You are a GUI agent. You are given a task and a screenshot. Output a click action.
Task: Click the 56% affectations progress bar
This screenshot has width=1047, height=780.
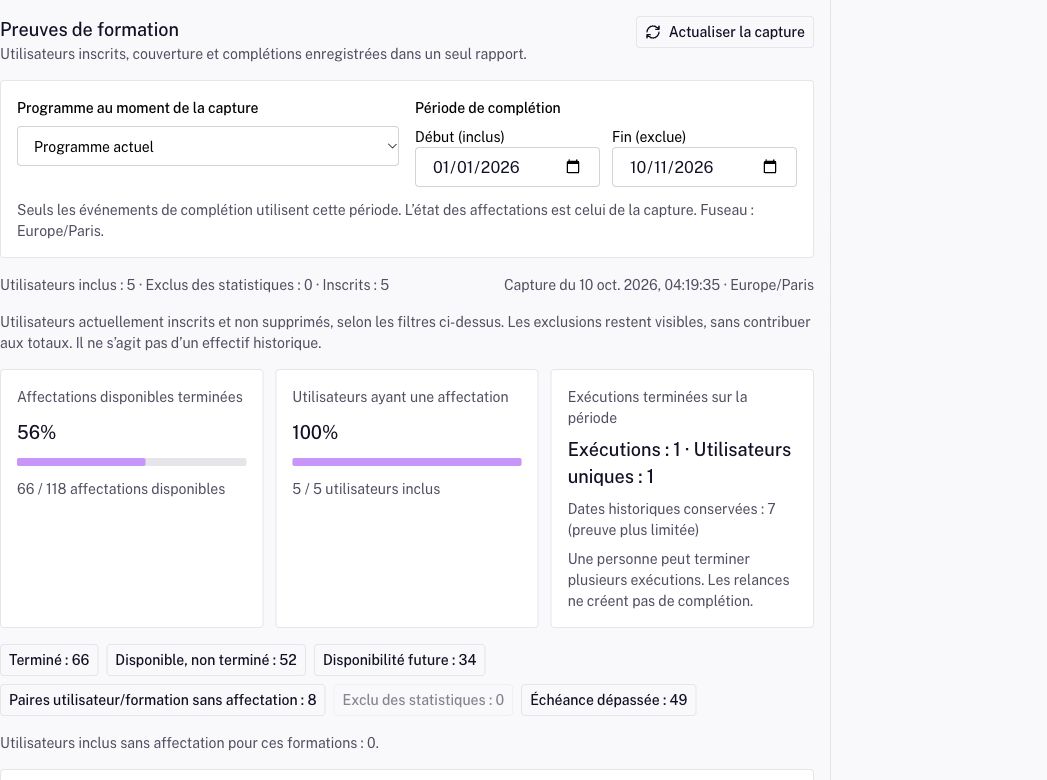coord(132,462)
